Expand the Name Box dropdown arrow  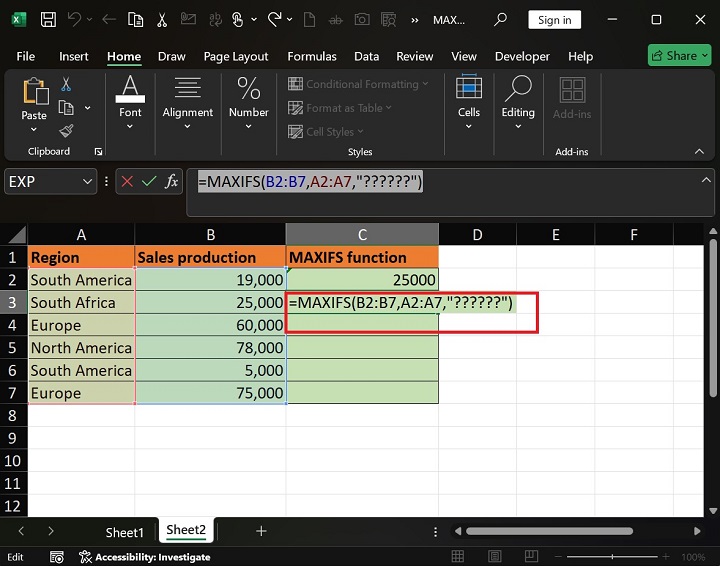(x=87, y=182)
